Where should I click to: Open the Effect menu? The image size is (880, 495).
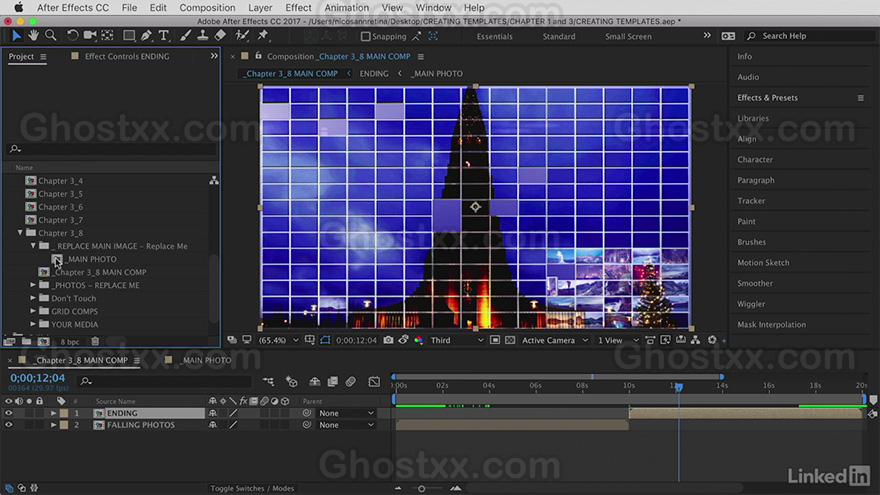coord(298,8)
